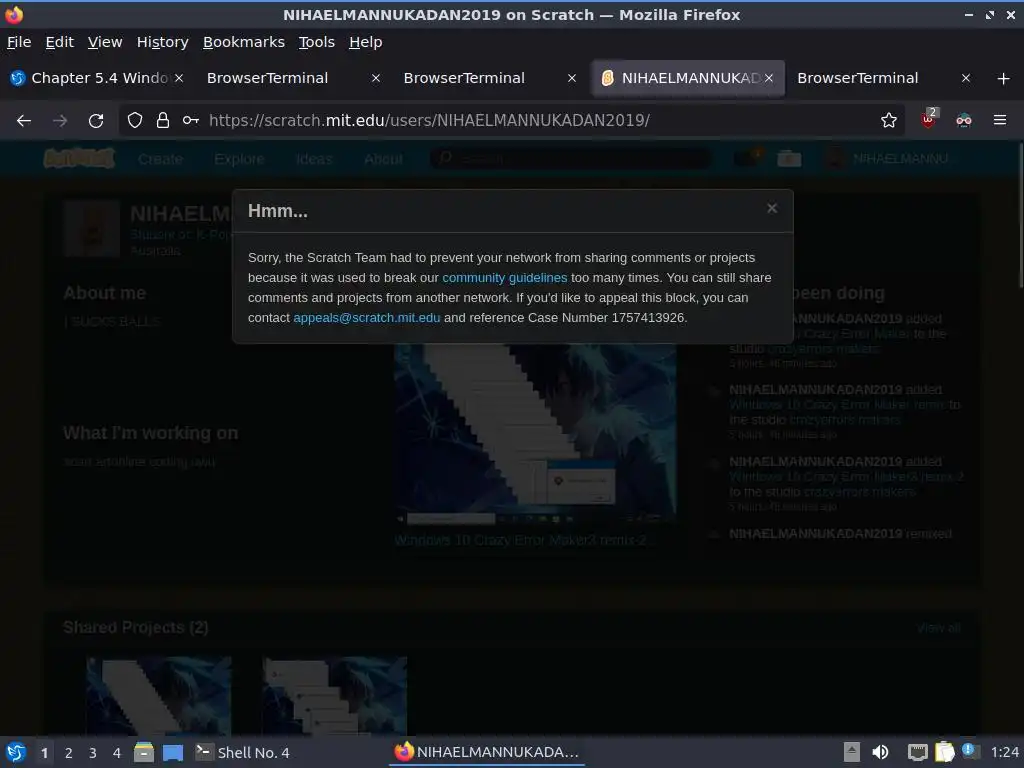The height and width of the screenshot is (768, 1024).
Task: Click the page vertical scrollbar
Action: click(x=1019, y=216)
